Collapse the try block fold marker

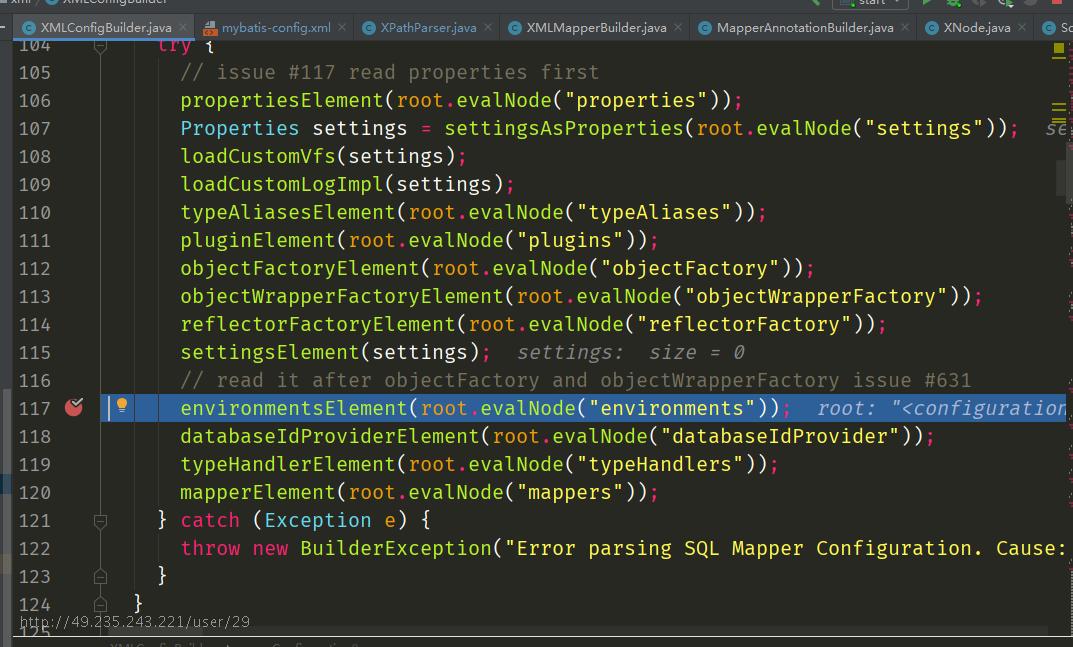point(100,47)
